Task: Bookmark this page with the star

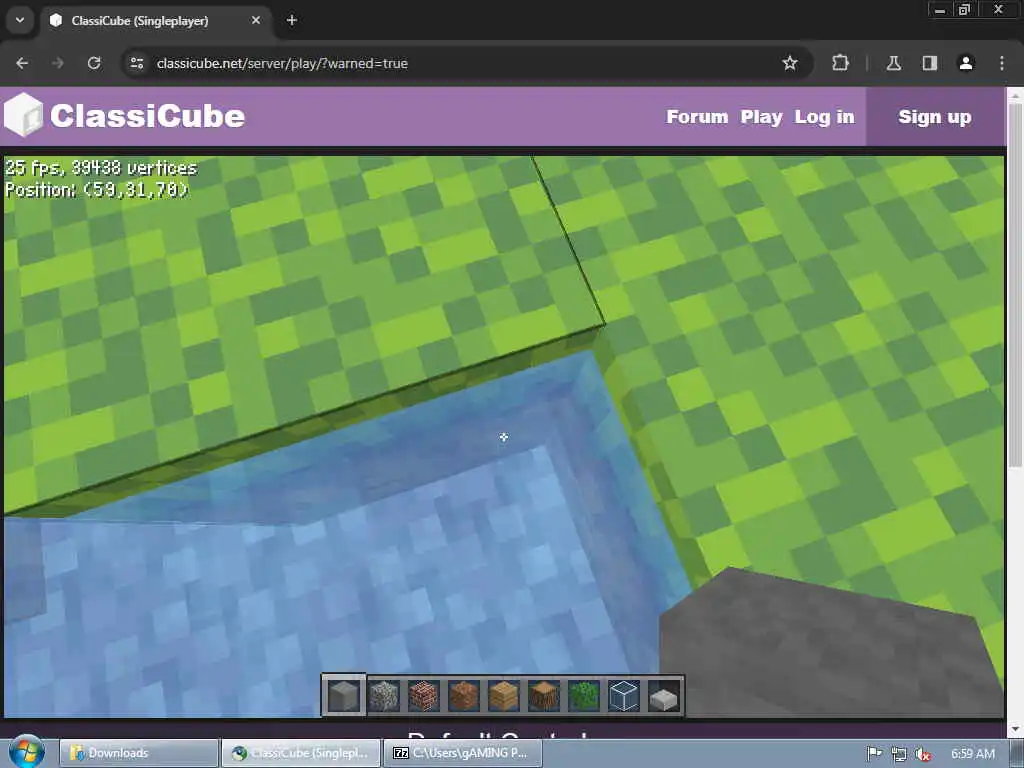Action: coord(790,63)
